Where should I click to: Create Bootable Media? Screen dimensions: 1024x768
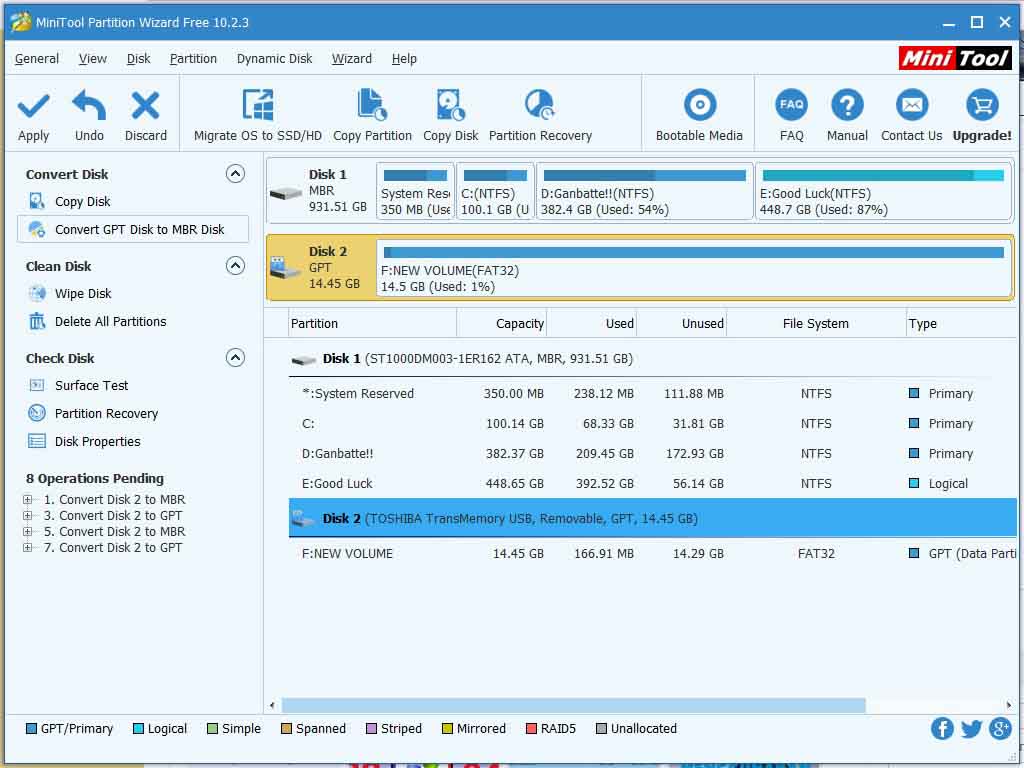pyautogui.click(x=699, y=116)
